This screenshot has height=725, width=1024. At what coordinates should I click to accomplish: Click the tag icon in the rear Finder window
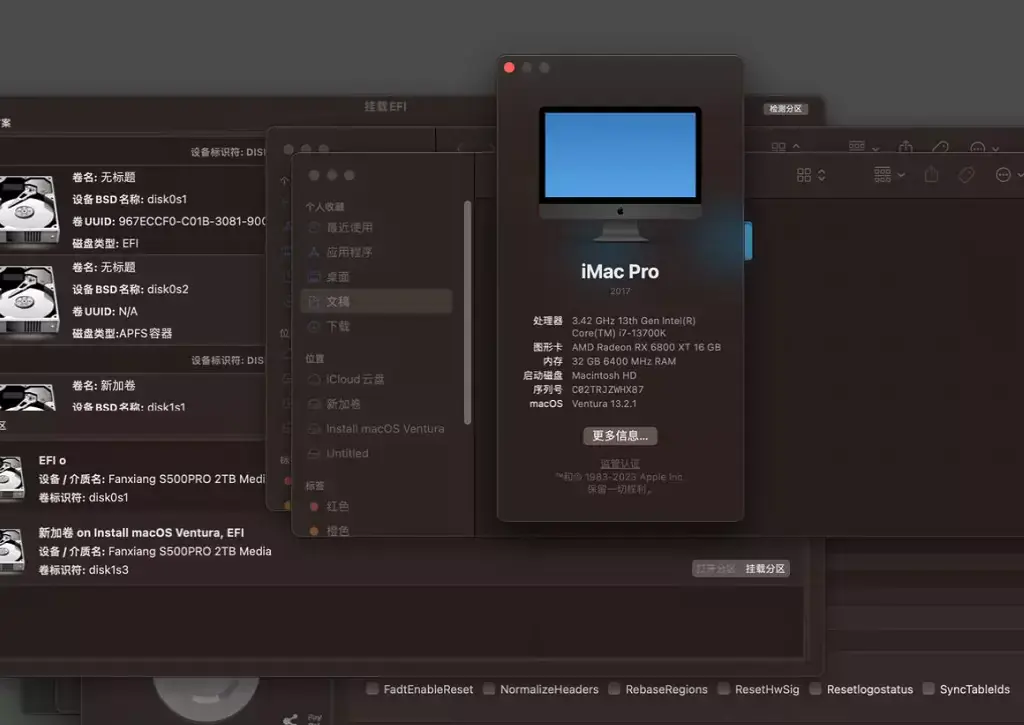point(940,148)
